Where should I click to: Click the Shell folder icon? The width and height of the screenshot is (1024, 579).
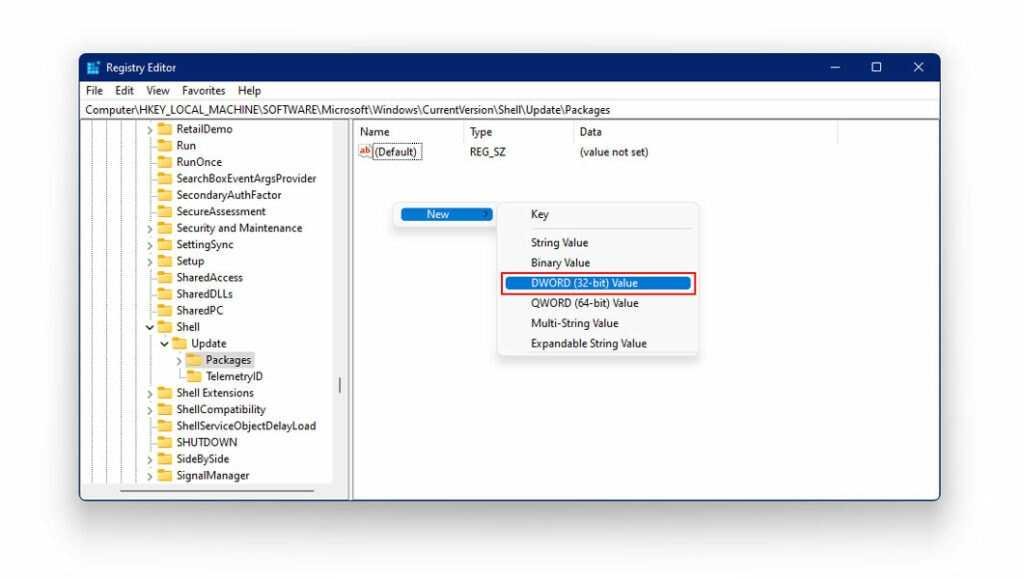tap(165, 327)
